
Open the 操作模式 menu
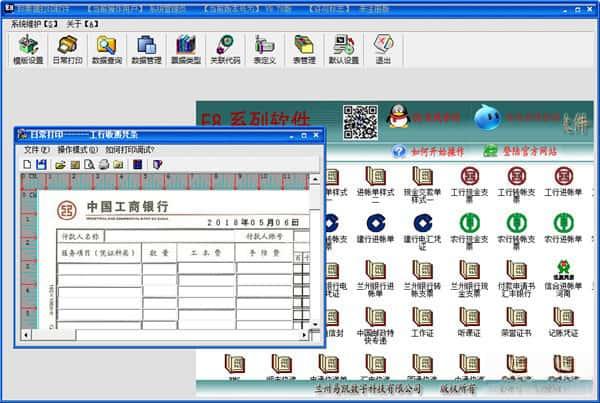click(x=76, y=150)
